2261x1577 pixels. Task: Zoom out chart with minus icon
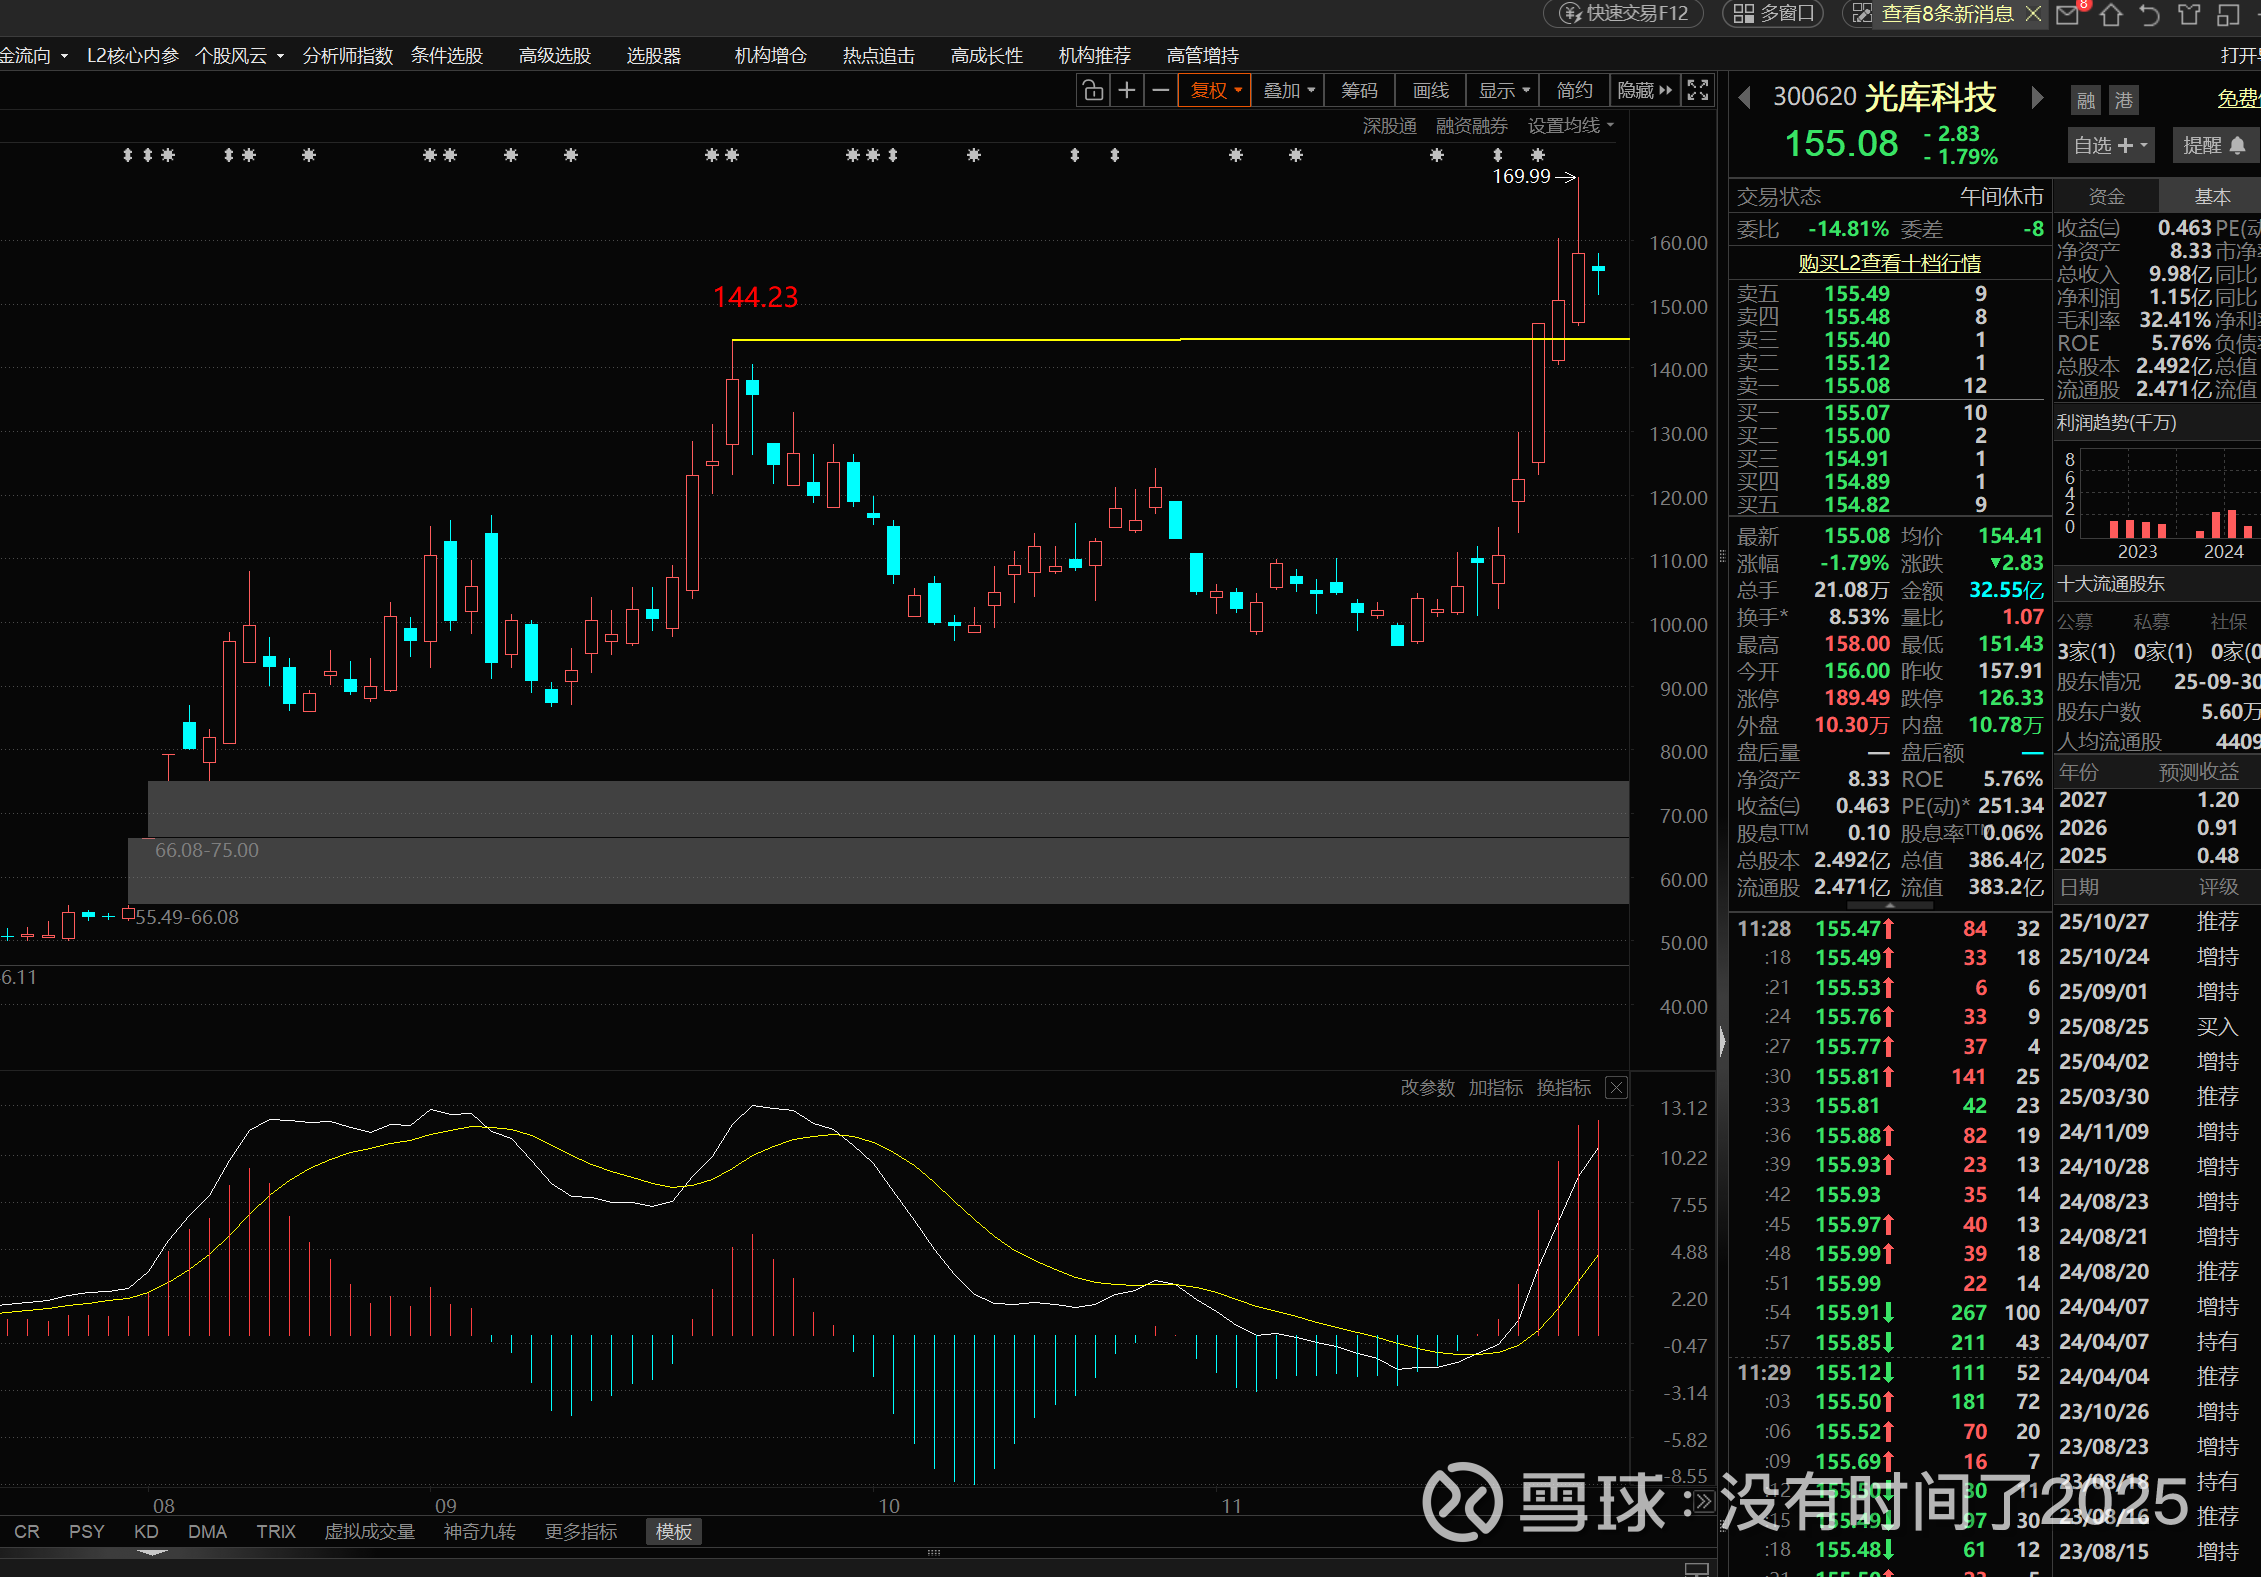point(1160,91)
